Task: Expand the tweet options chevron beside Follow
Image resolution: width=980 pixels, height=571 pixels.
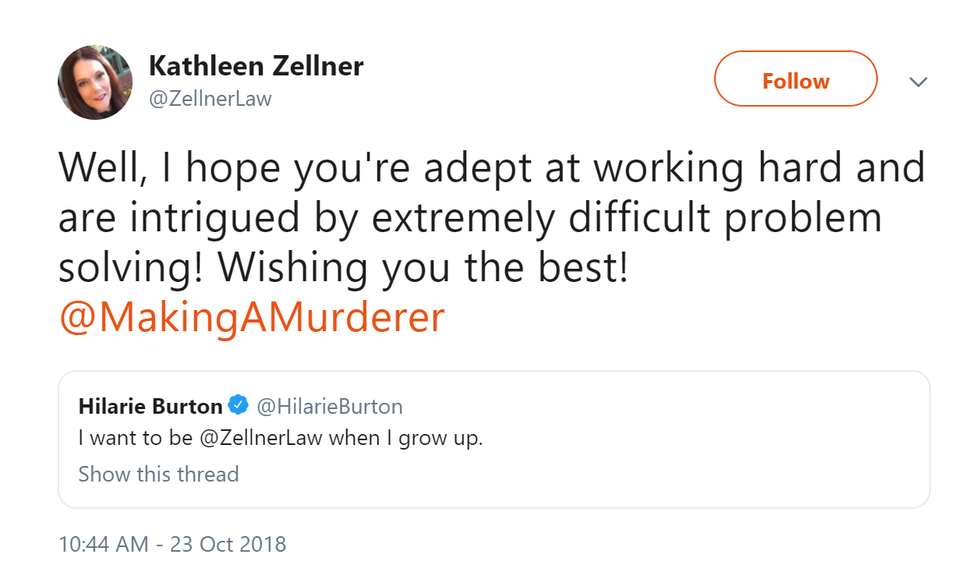Action: (918, 82)
